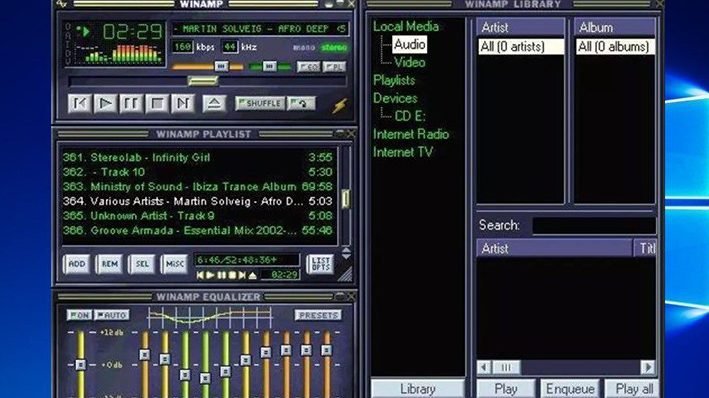Viewport: 709px width, 398px height.
Task: Toggle the Repeat button
Action: coord(301,104)
